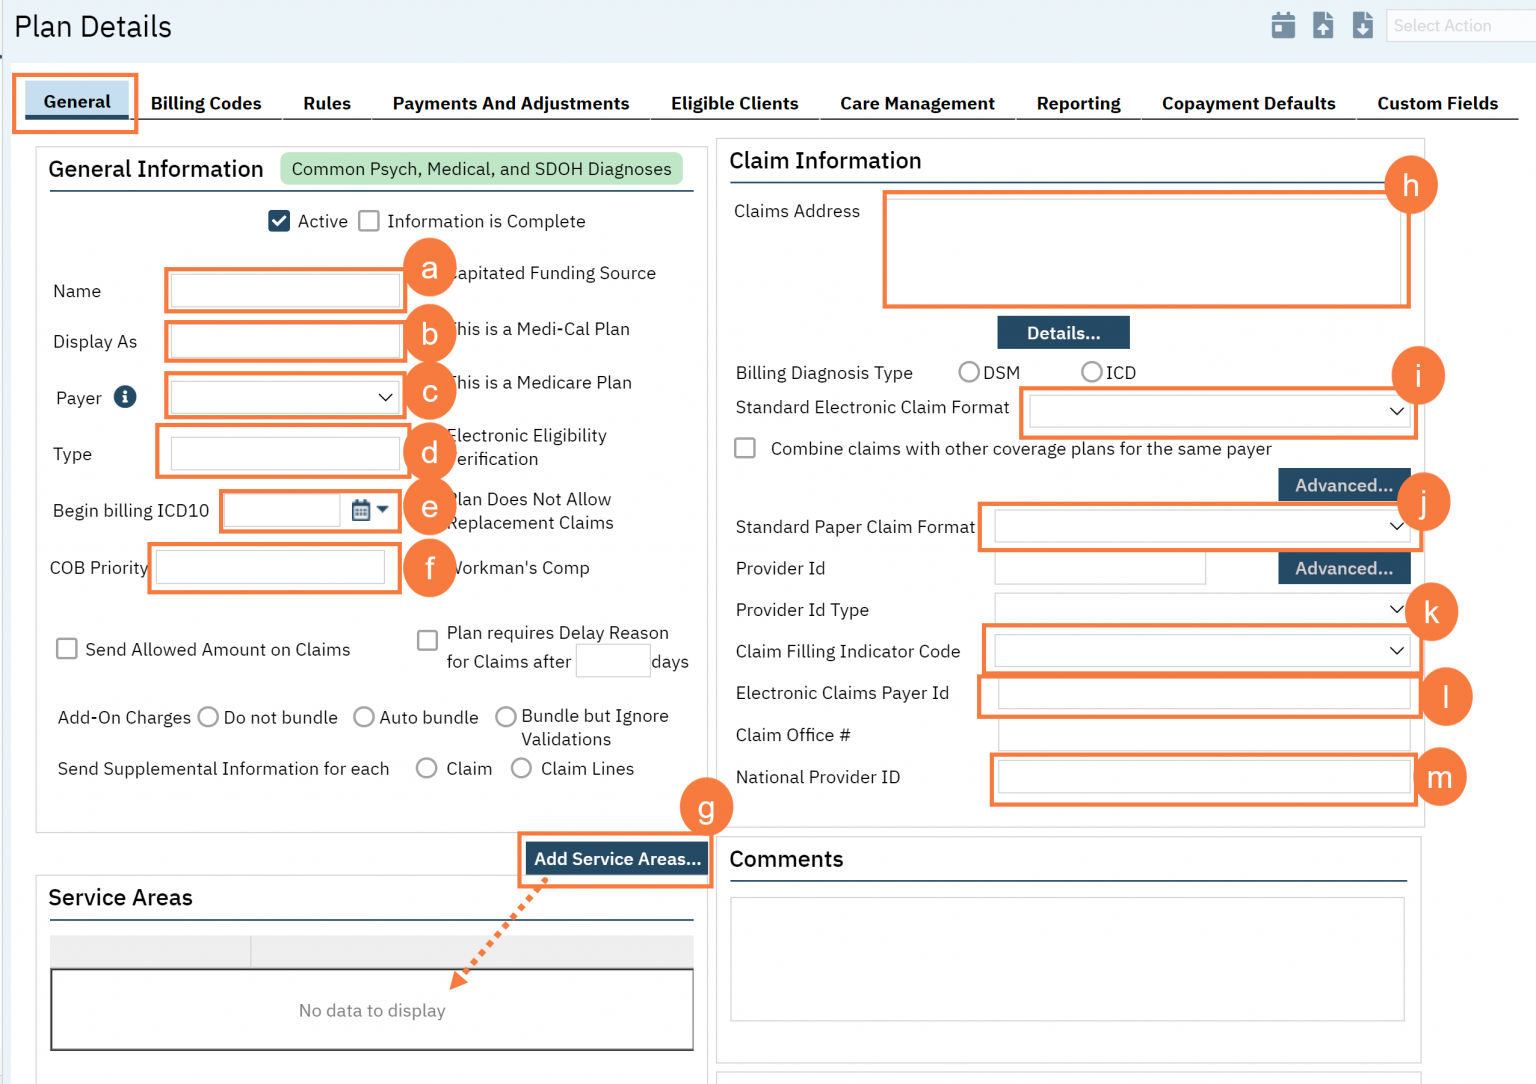Click the file download icon
The image size is (1536, 1084).
click(1362, 25)
